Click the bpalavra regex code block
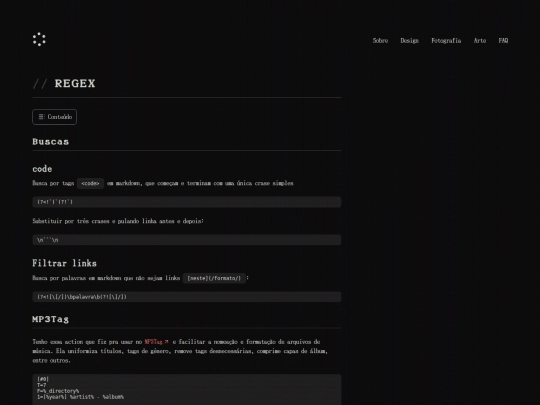This screenshot has height=405, width=540. coord(187,297)
